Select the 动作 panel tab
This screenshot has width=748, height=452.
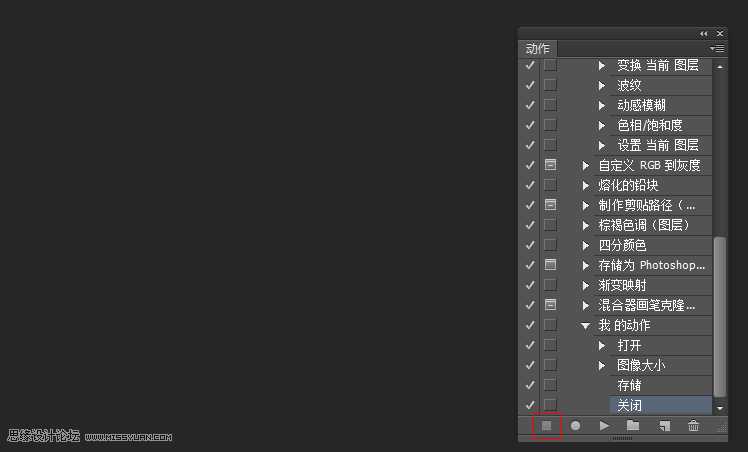pos(538,49)
